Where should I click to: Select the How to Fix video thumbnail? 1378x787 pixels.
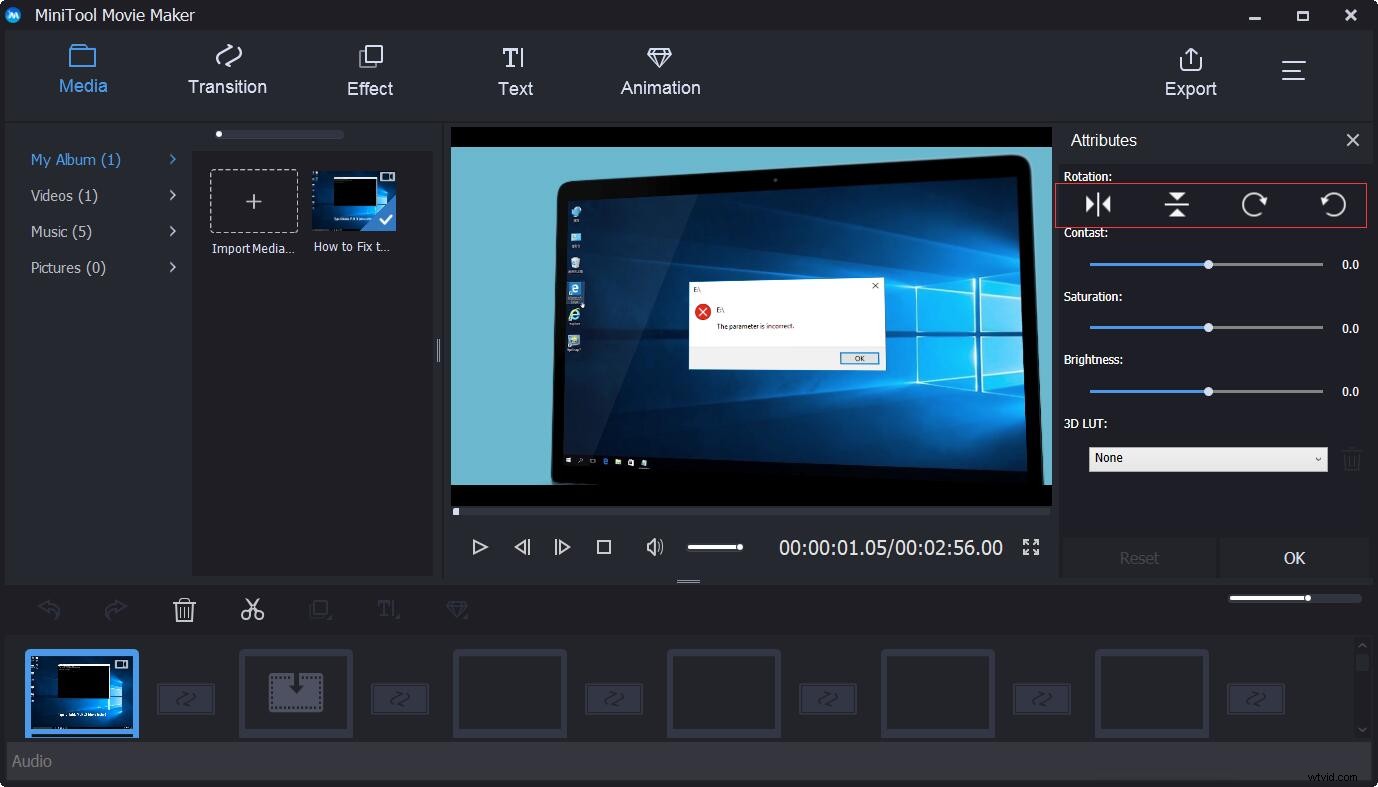(x=353, y=200)
